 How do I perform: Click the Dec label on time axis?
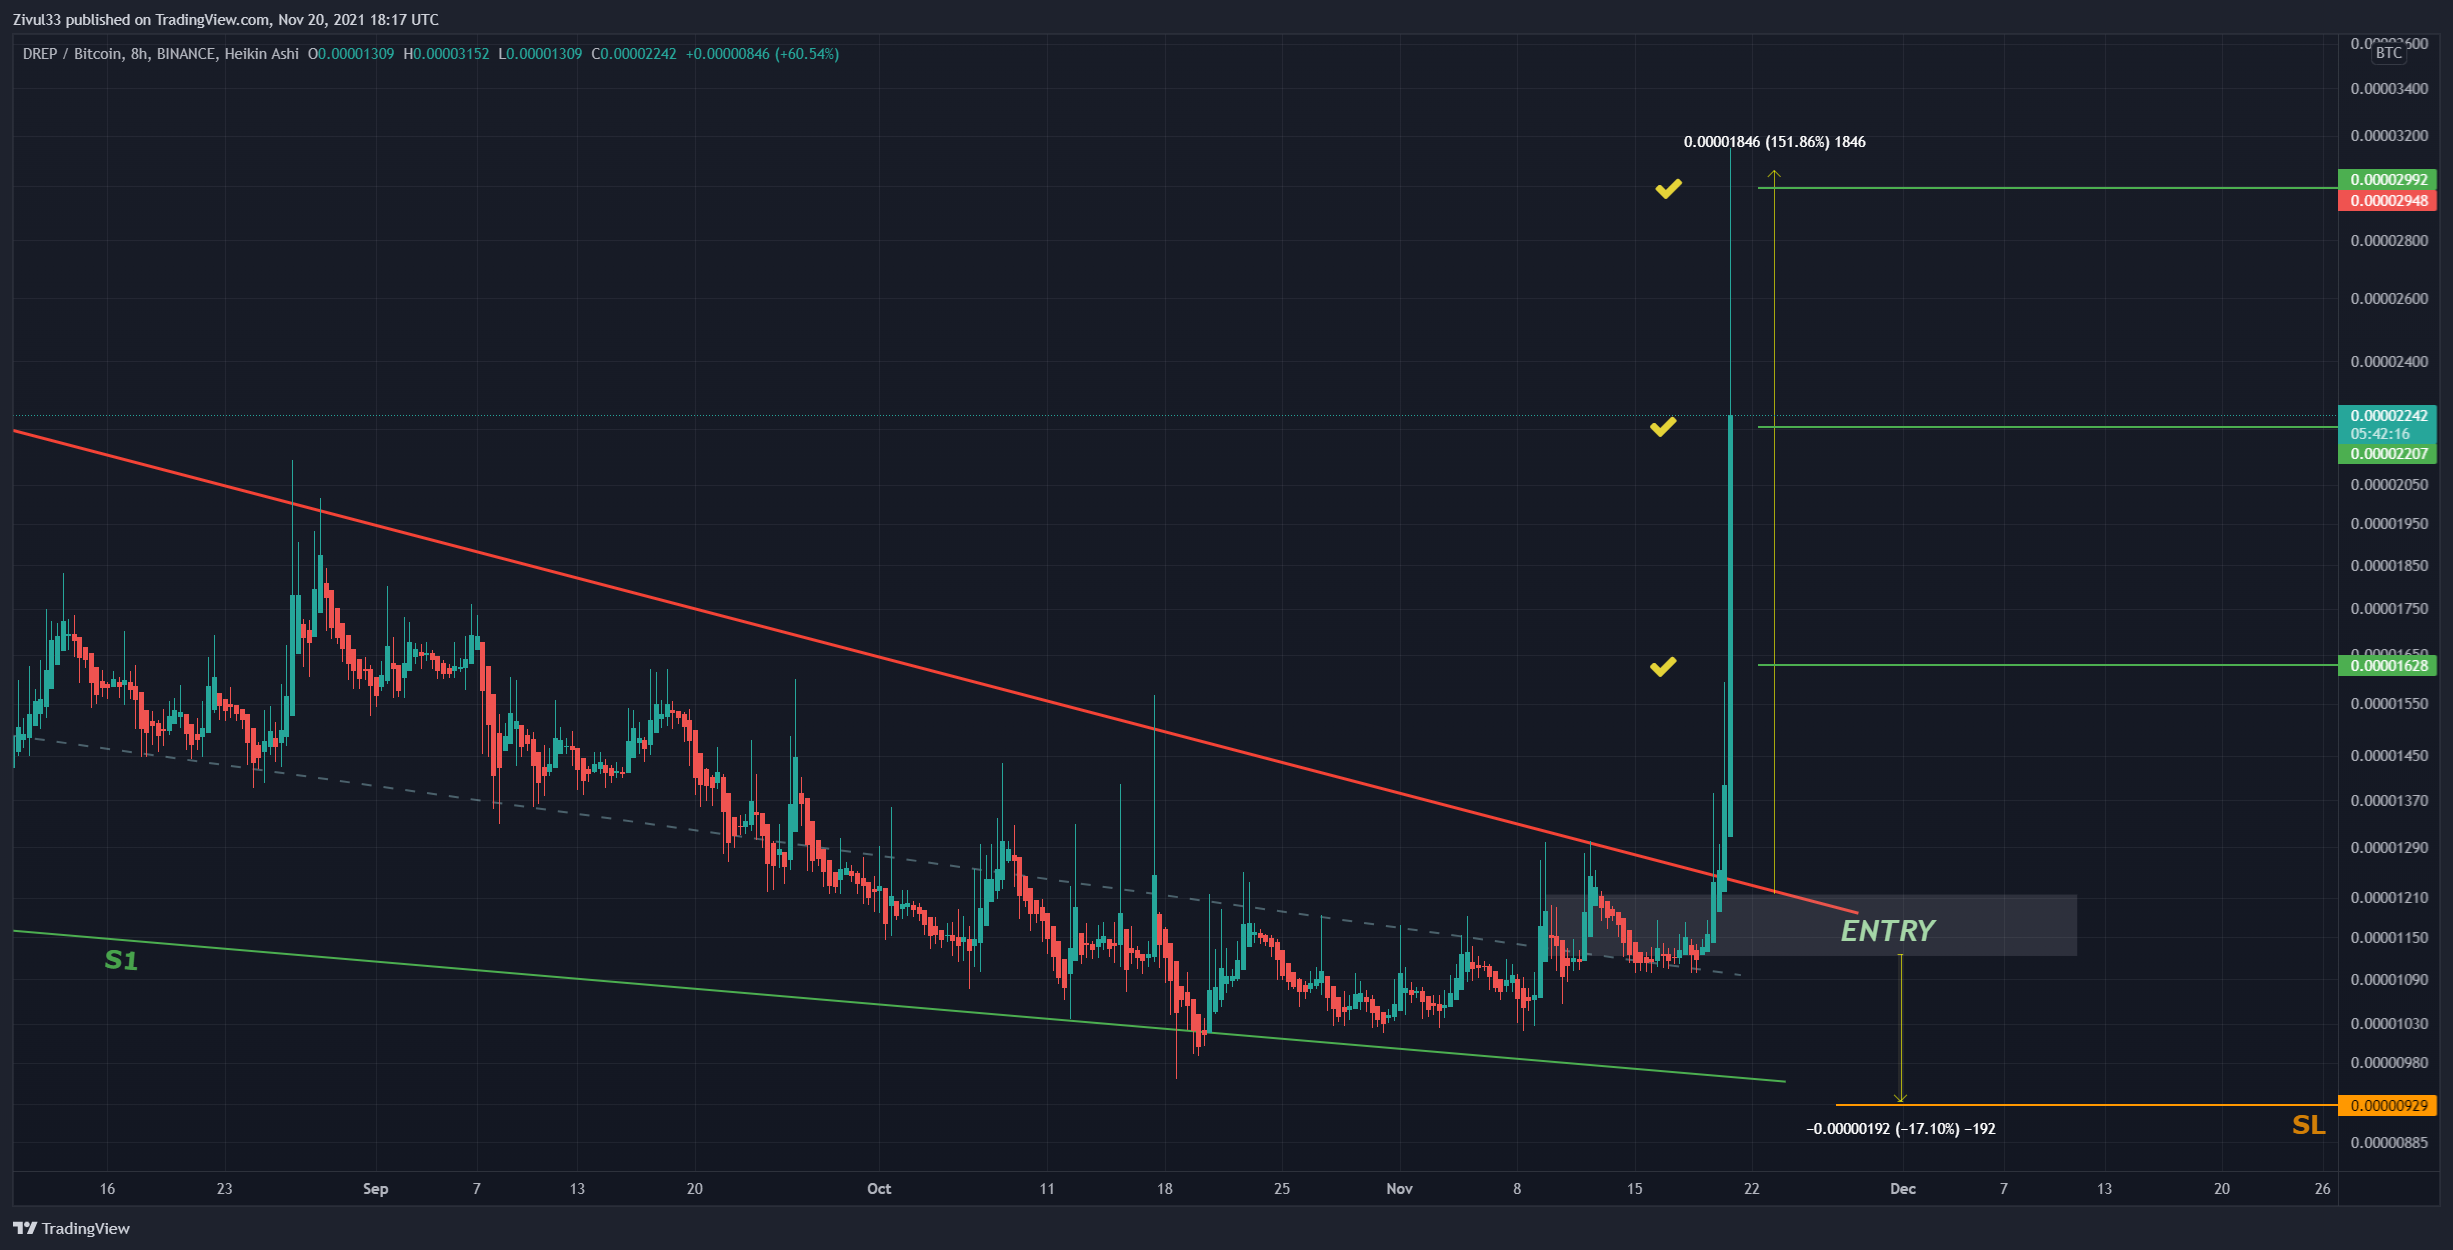pyautogui.click(x=1903, y=1189)
